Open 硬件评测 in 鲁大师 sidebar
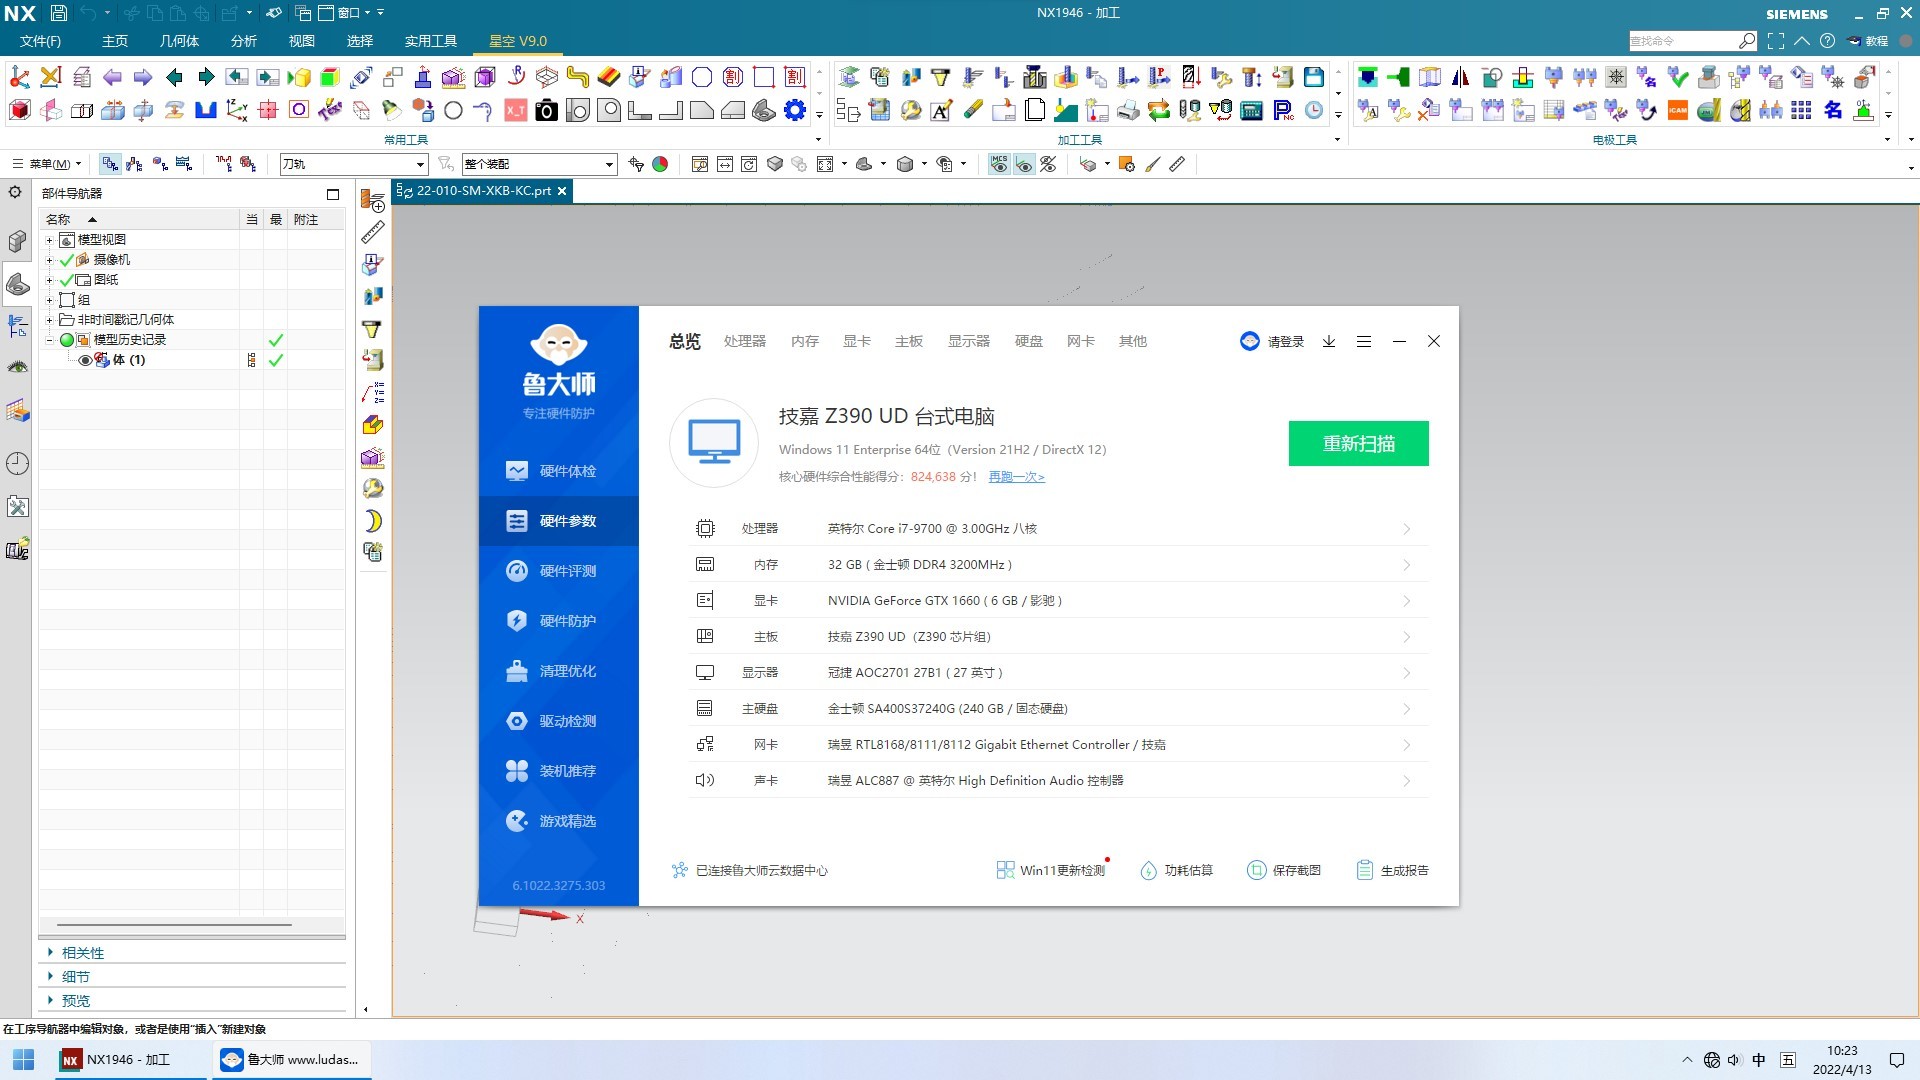This screenshot has width=1920, height=1080. tap(558, 571)
